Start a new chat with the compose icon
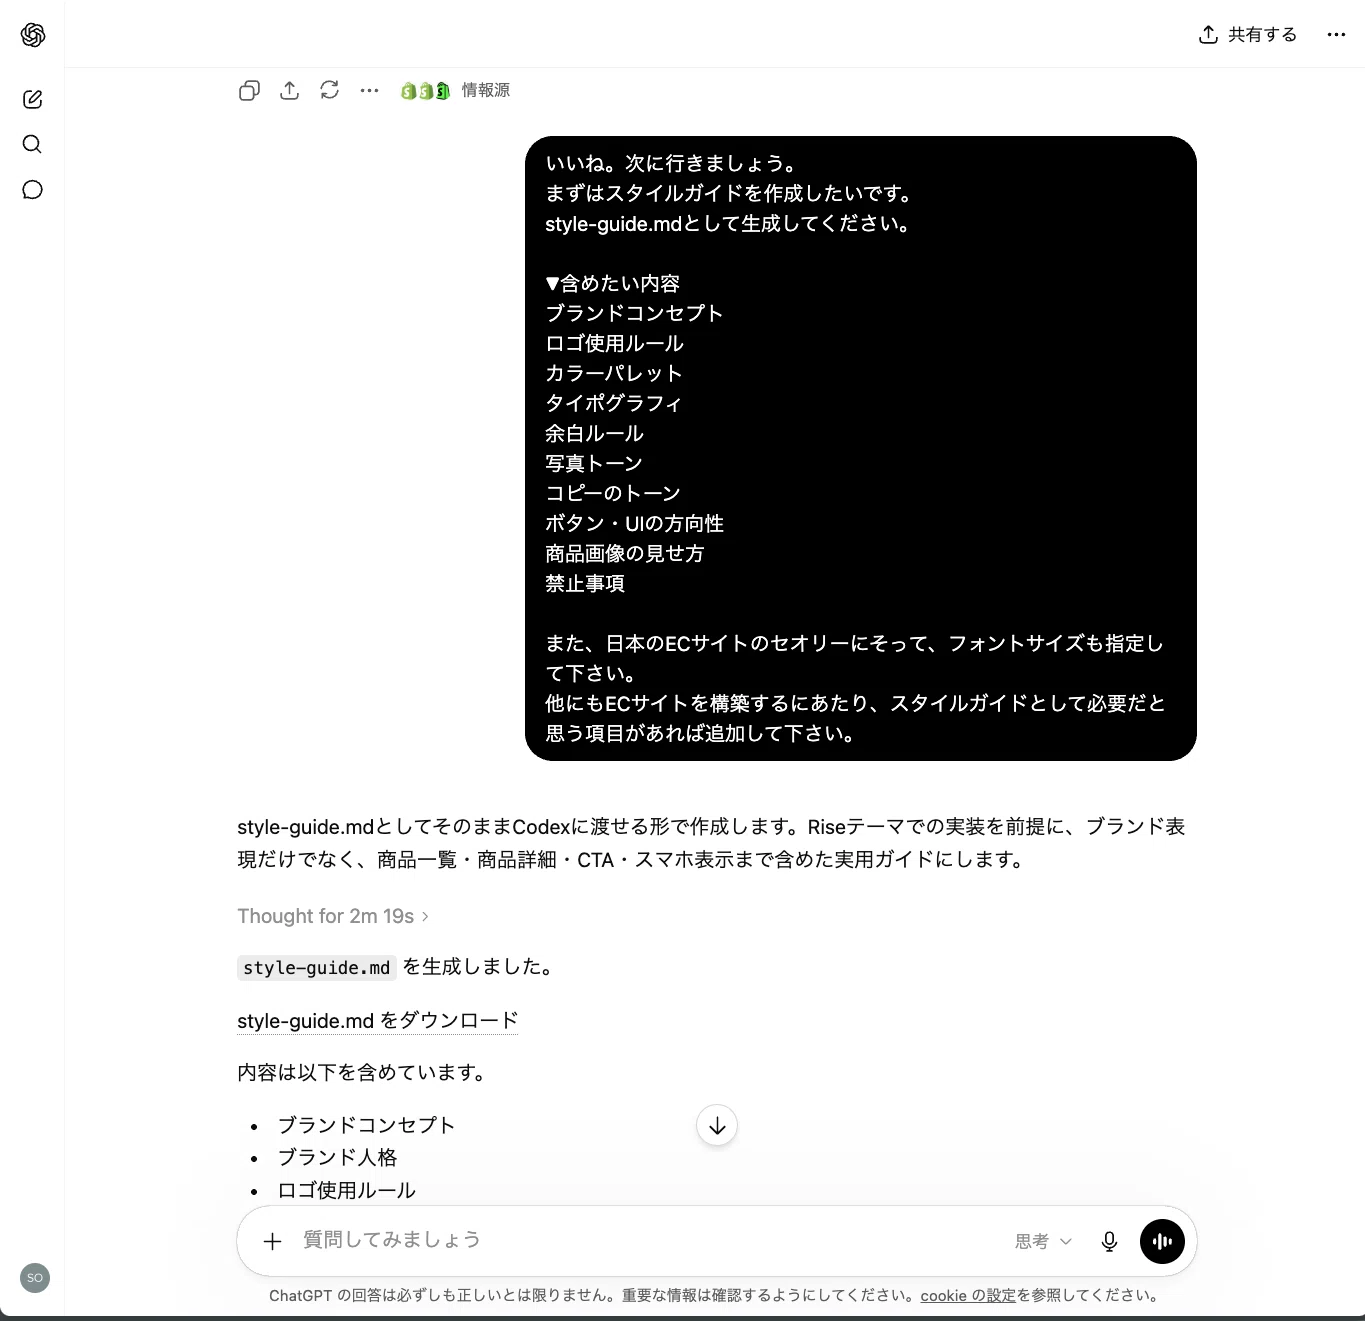 [32, 99]
